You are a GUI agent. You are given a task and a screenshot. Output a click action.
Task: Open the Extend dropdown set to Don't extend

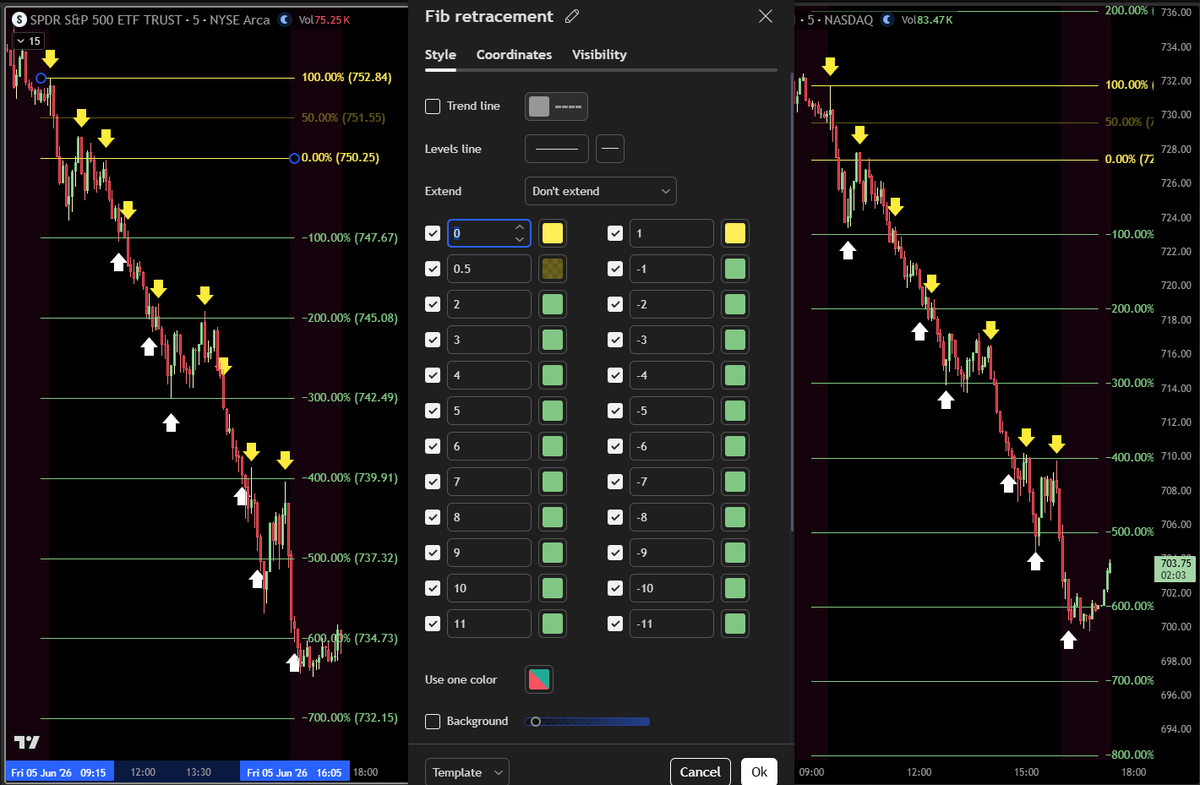click(600, 191)
